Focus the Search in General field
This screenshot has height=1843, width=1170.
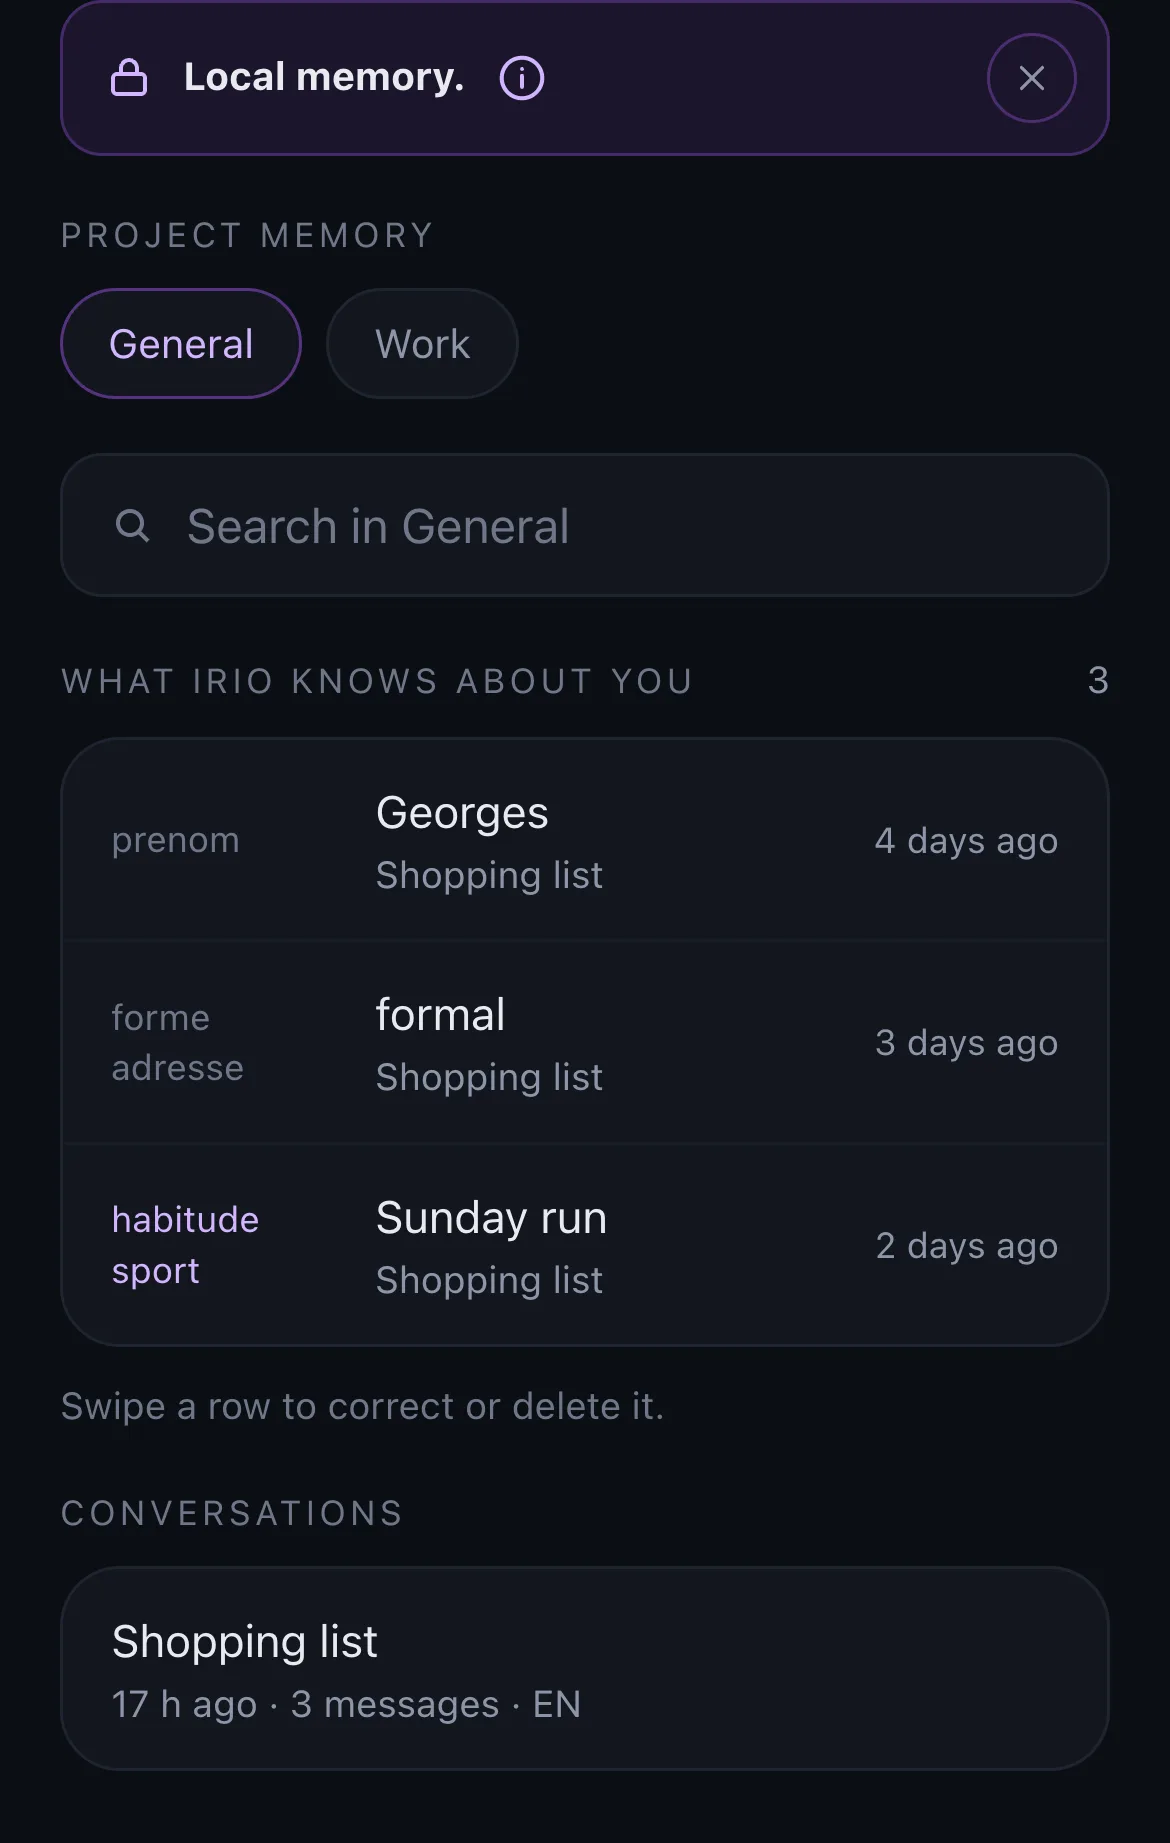click(x=585, y=525)
